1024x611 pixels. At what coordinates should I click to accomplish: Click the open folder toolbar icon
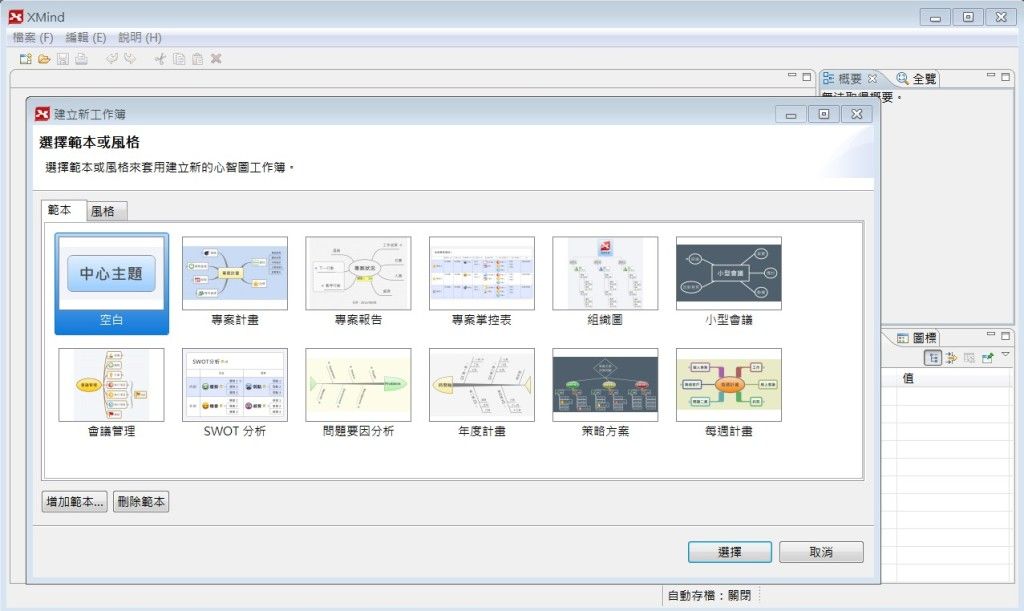click(x=44, y=59)
